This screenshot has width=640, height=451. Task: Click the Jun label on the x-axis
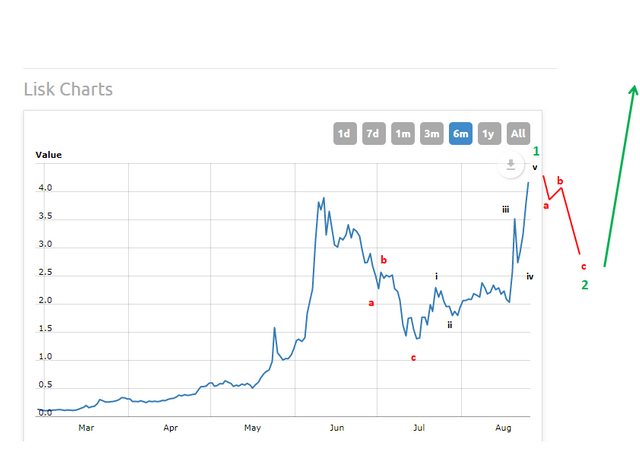pyautogui.click(x=336, y=427)
